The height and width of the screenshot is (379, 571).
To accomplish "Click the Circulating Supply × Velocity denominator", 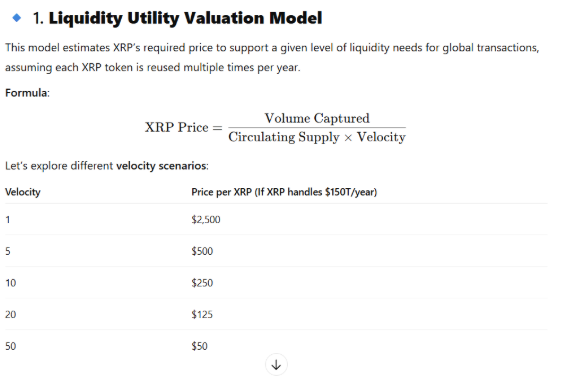I will (317, 137).
